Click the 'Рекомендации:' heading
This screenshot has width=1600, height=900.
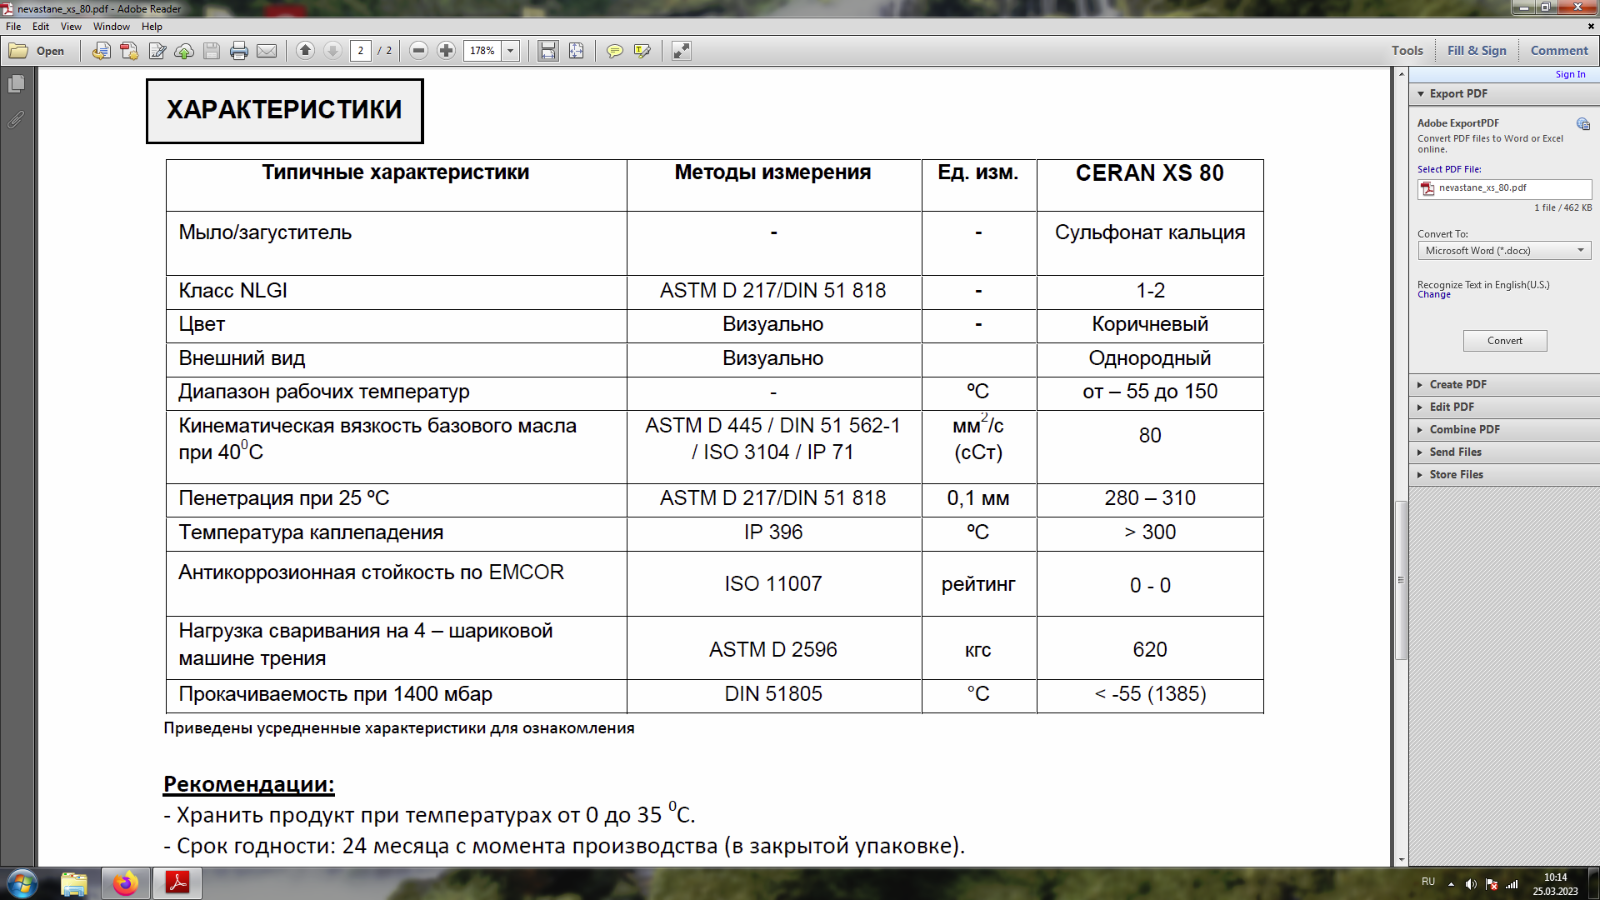249,784
